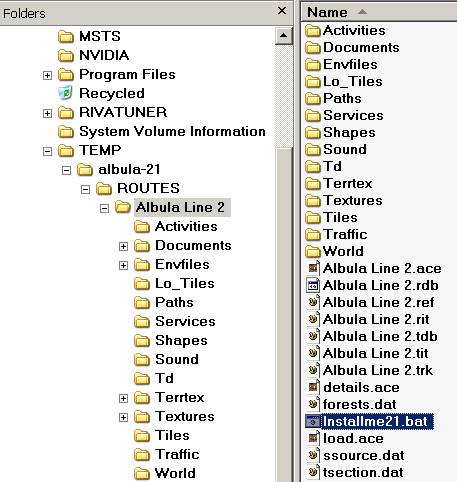Expand the Textures subfolder in tree
457x482 pixels.
[123, 417]
